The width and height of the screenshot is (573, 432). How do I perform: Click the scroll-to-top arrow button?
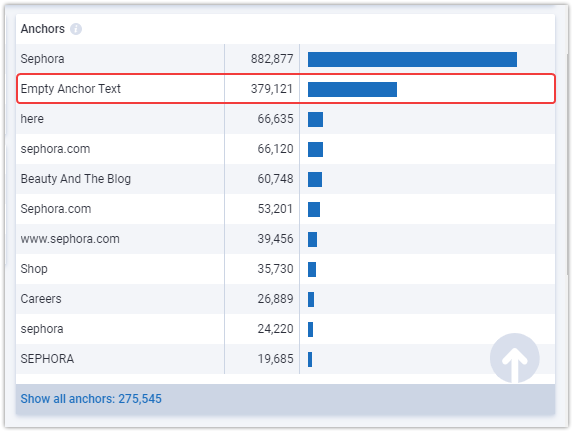(x=515, y=358)
